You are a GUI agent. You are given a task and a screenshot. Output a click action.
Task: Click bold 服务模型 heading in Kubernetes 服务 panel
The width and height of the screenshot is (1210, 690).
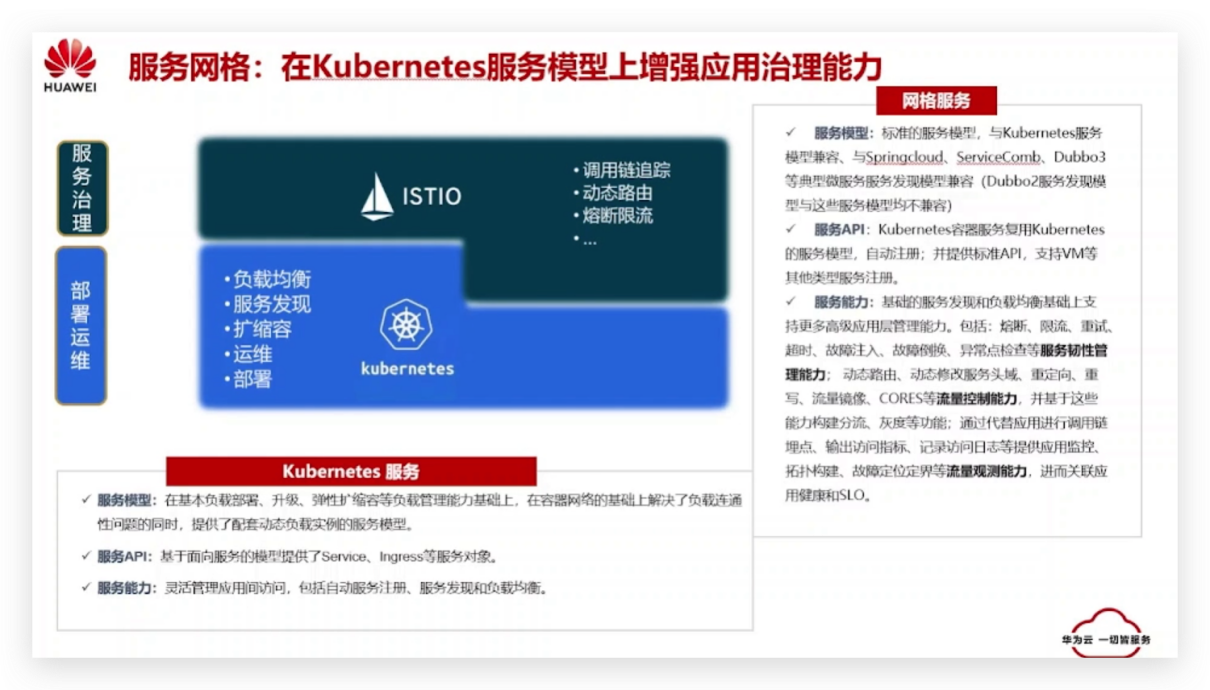pyautogui.click(x=125, y=500)
